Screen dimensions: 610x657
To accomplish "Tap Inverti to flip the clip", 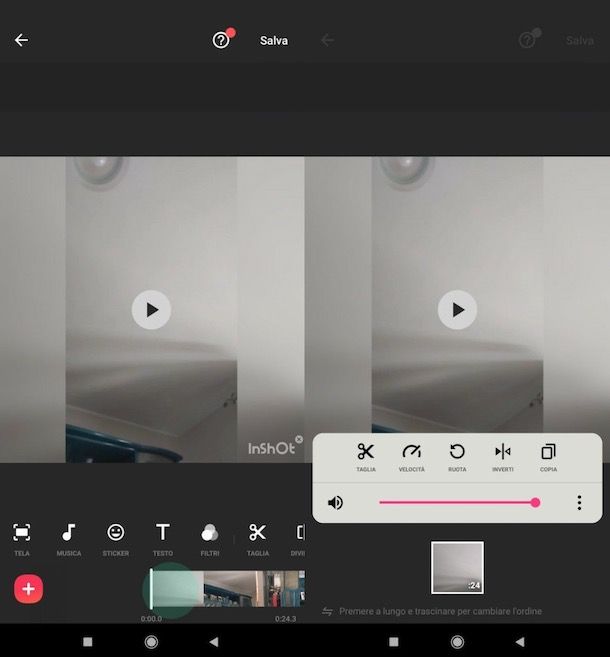I will [x=503, y=457].
